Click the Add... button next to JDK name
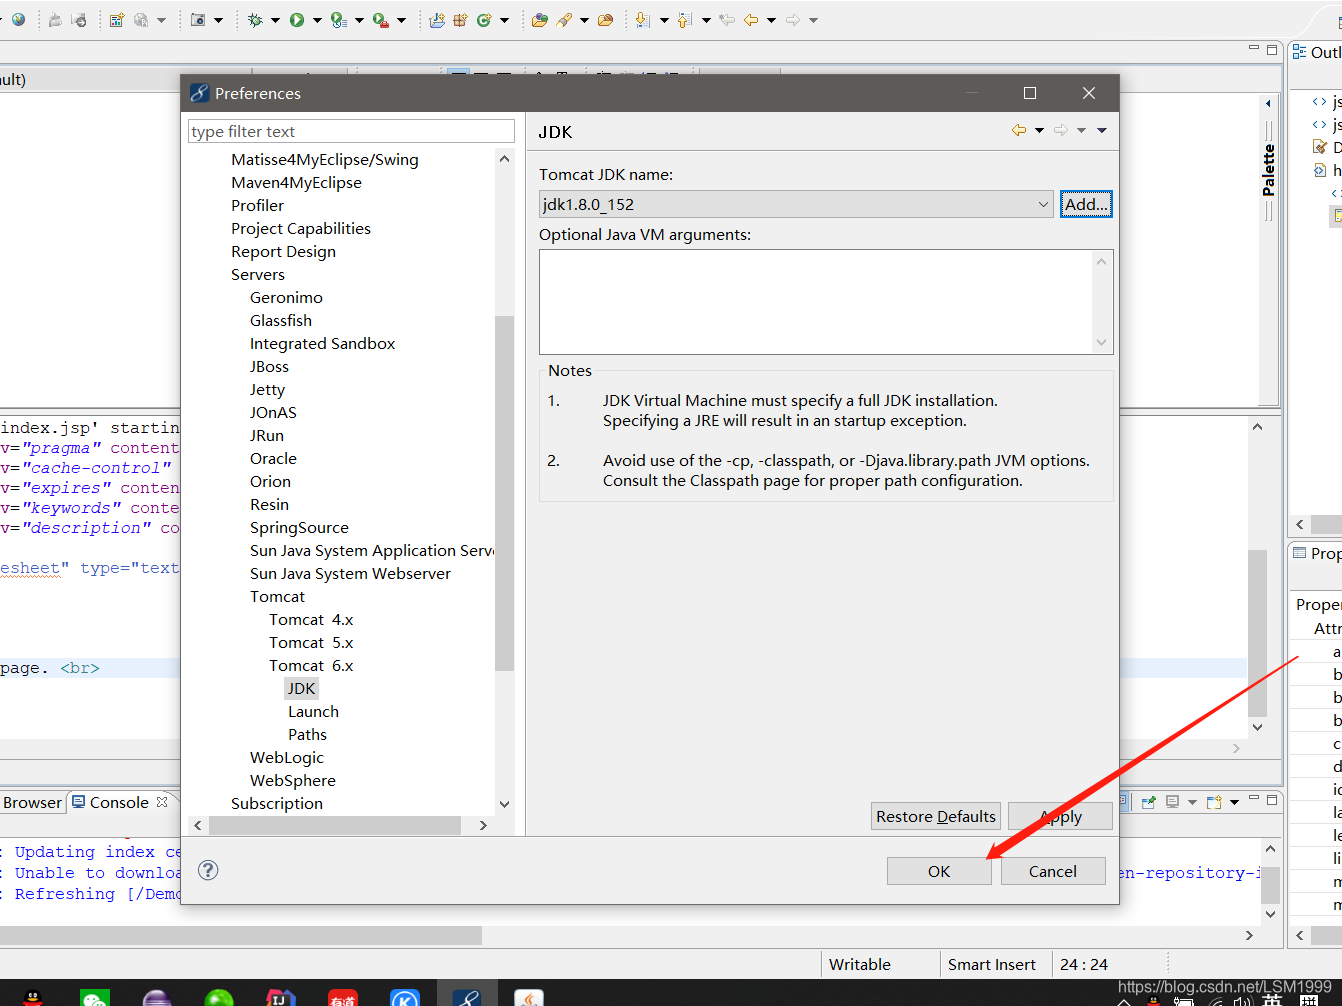The height and width of the screenshot is (1006, 1342). [1086, 204]
